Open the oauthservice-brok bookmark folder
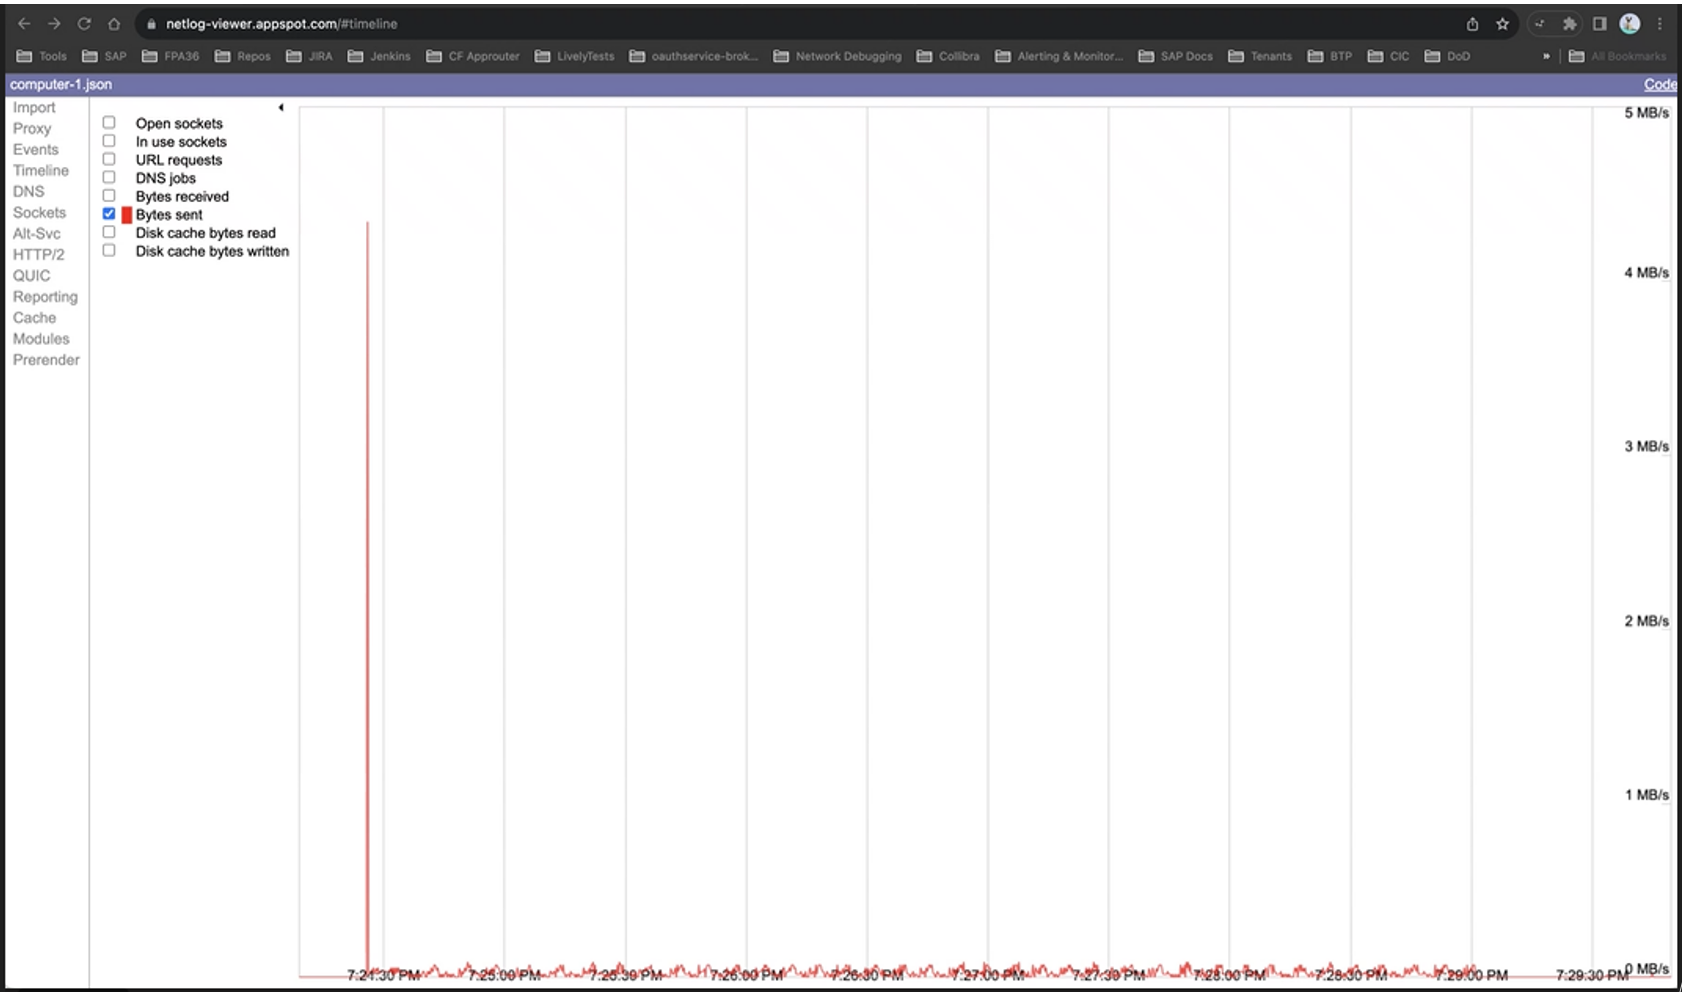Screen dimensions: 1682x992 pos(694,56)
